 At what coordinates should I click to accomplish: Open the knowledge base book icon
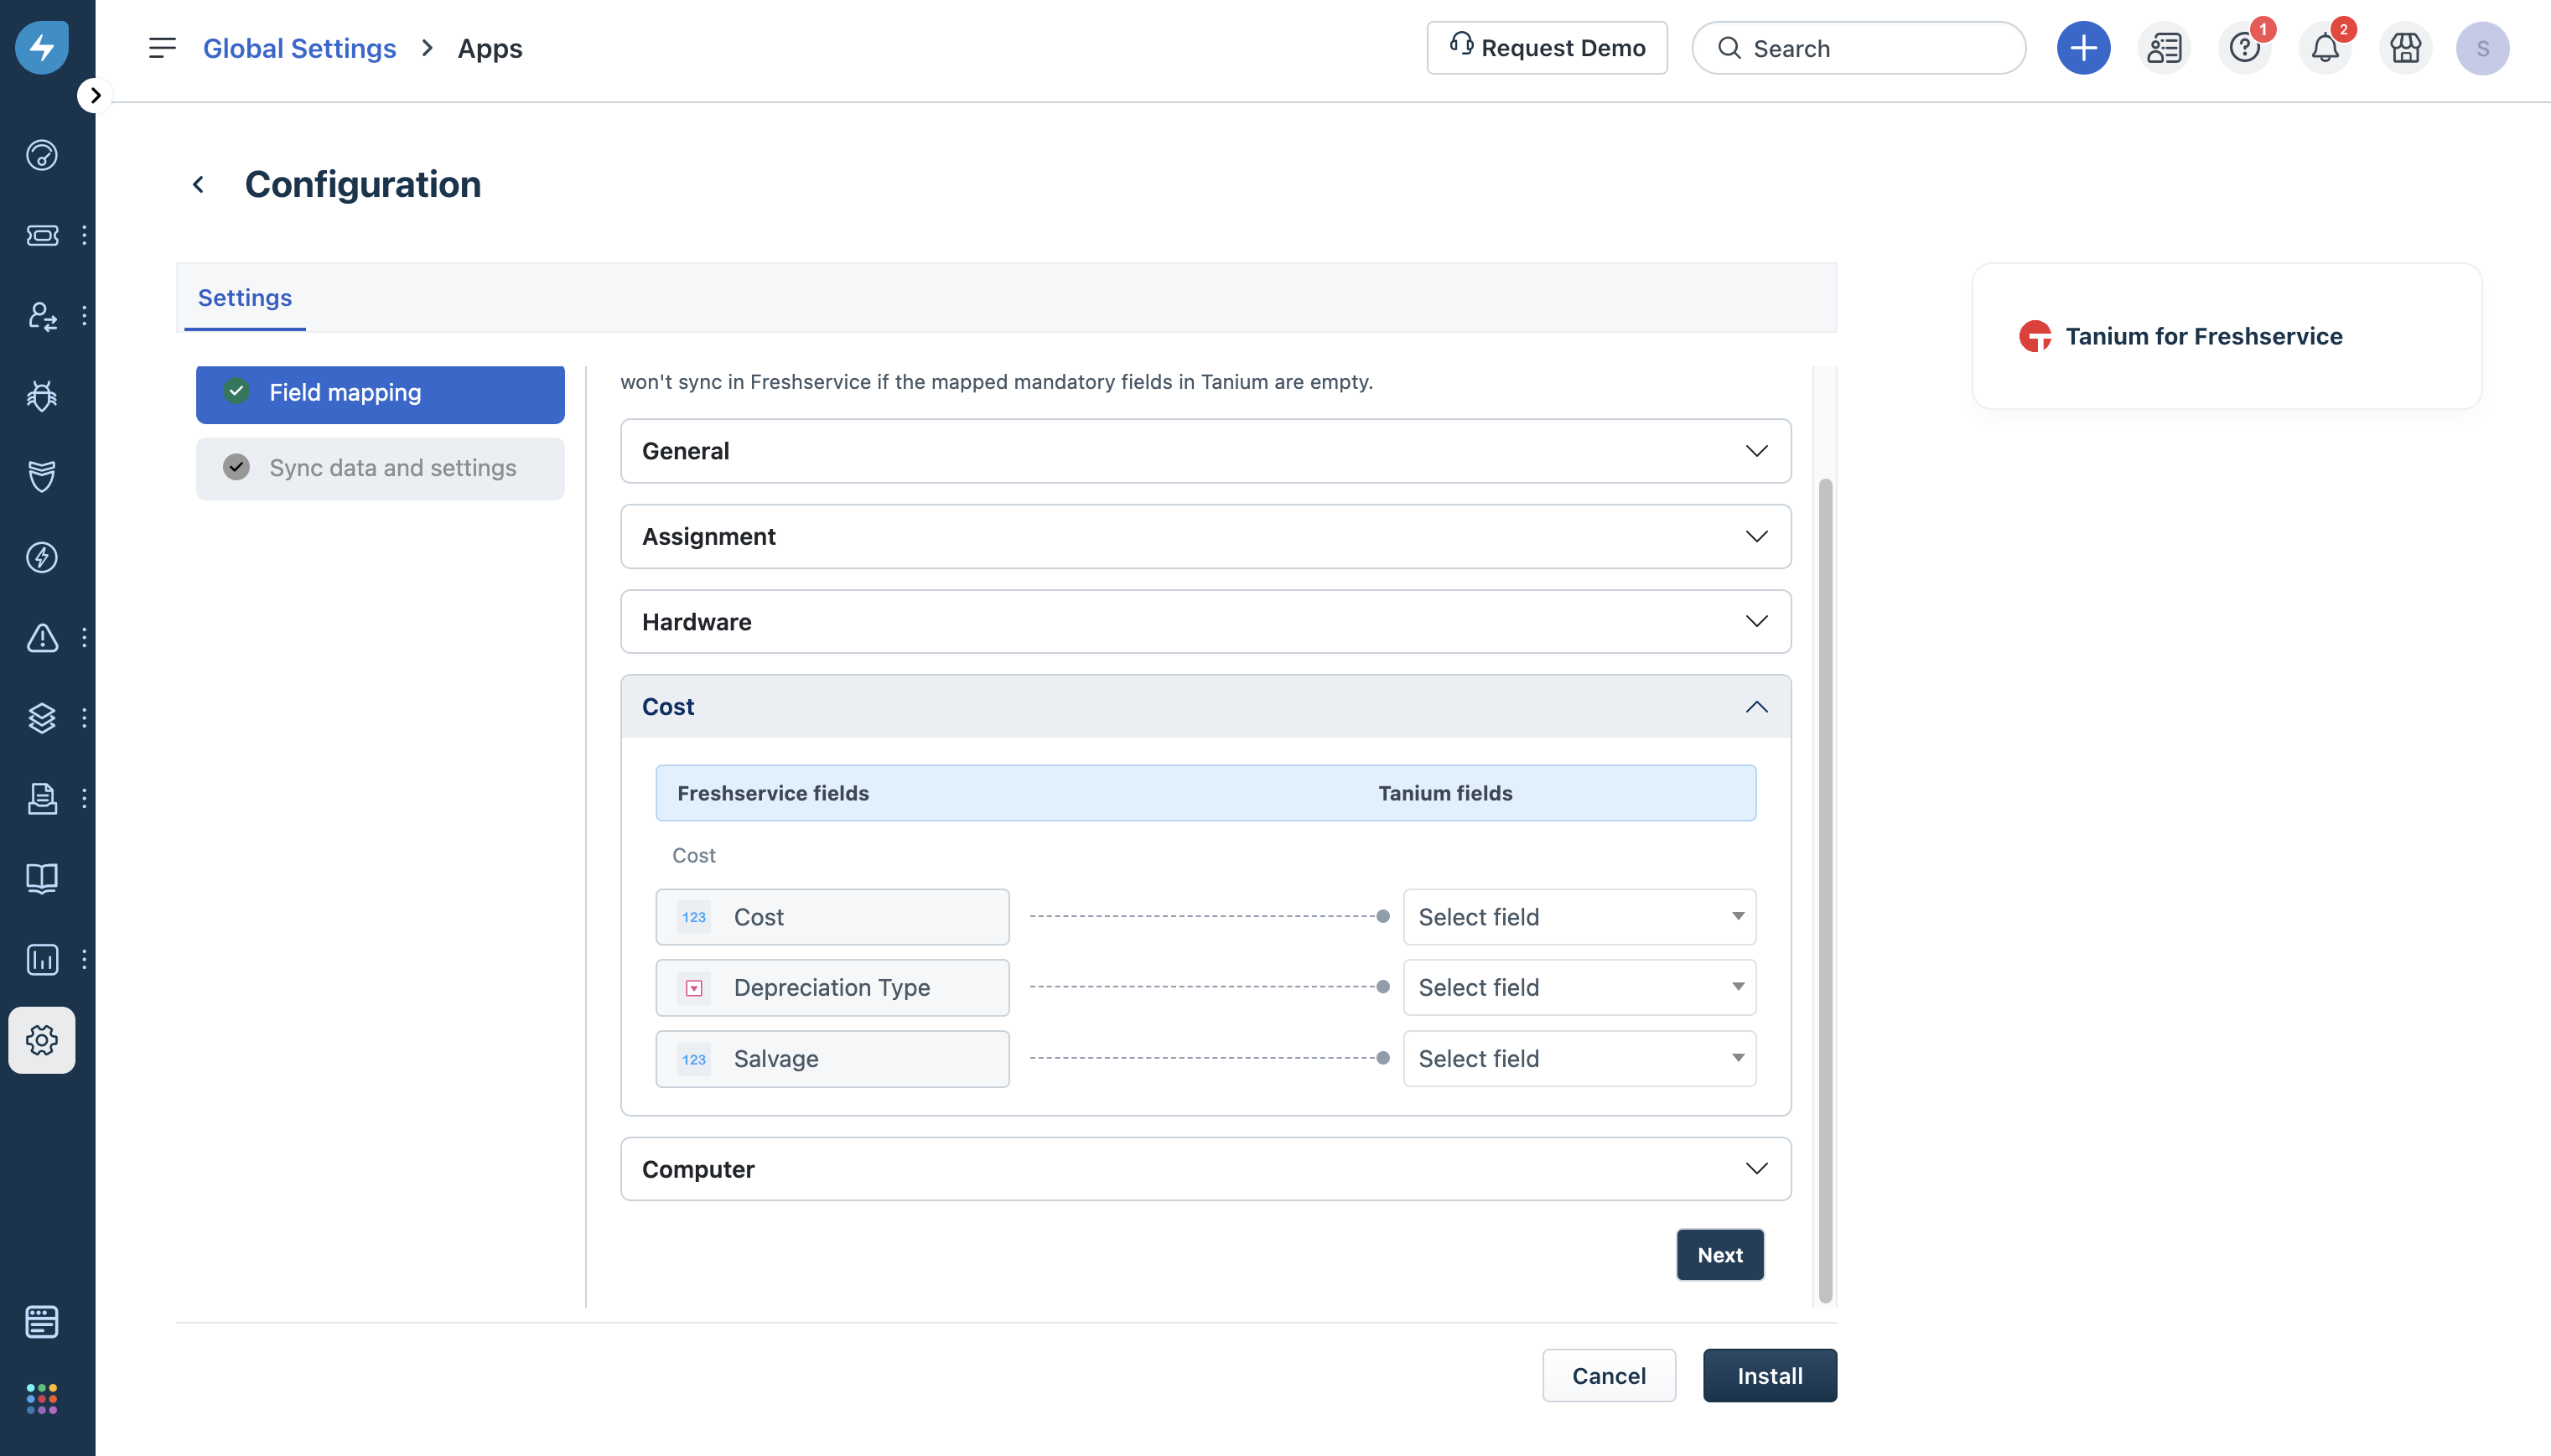click(42, 878)
